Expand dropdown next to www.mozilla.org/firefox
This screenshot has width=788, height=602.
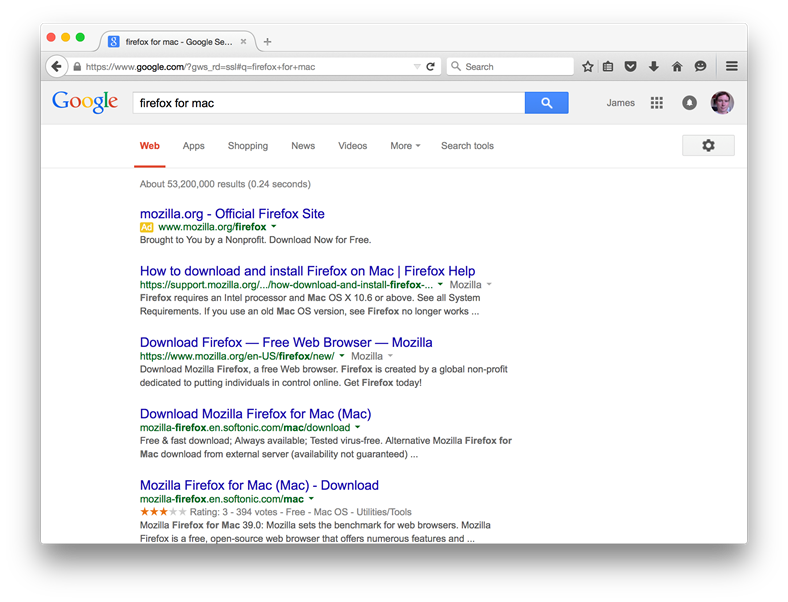tap(274, 227)
